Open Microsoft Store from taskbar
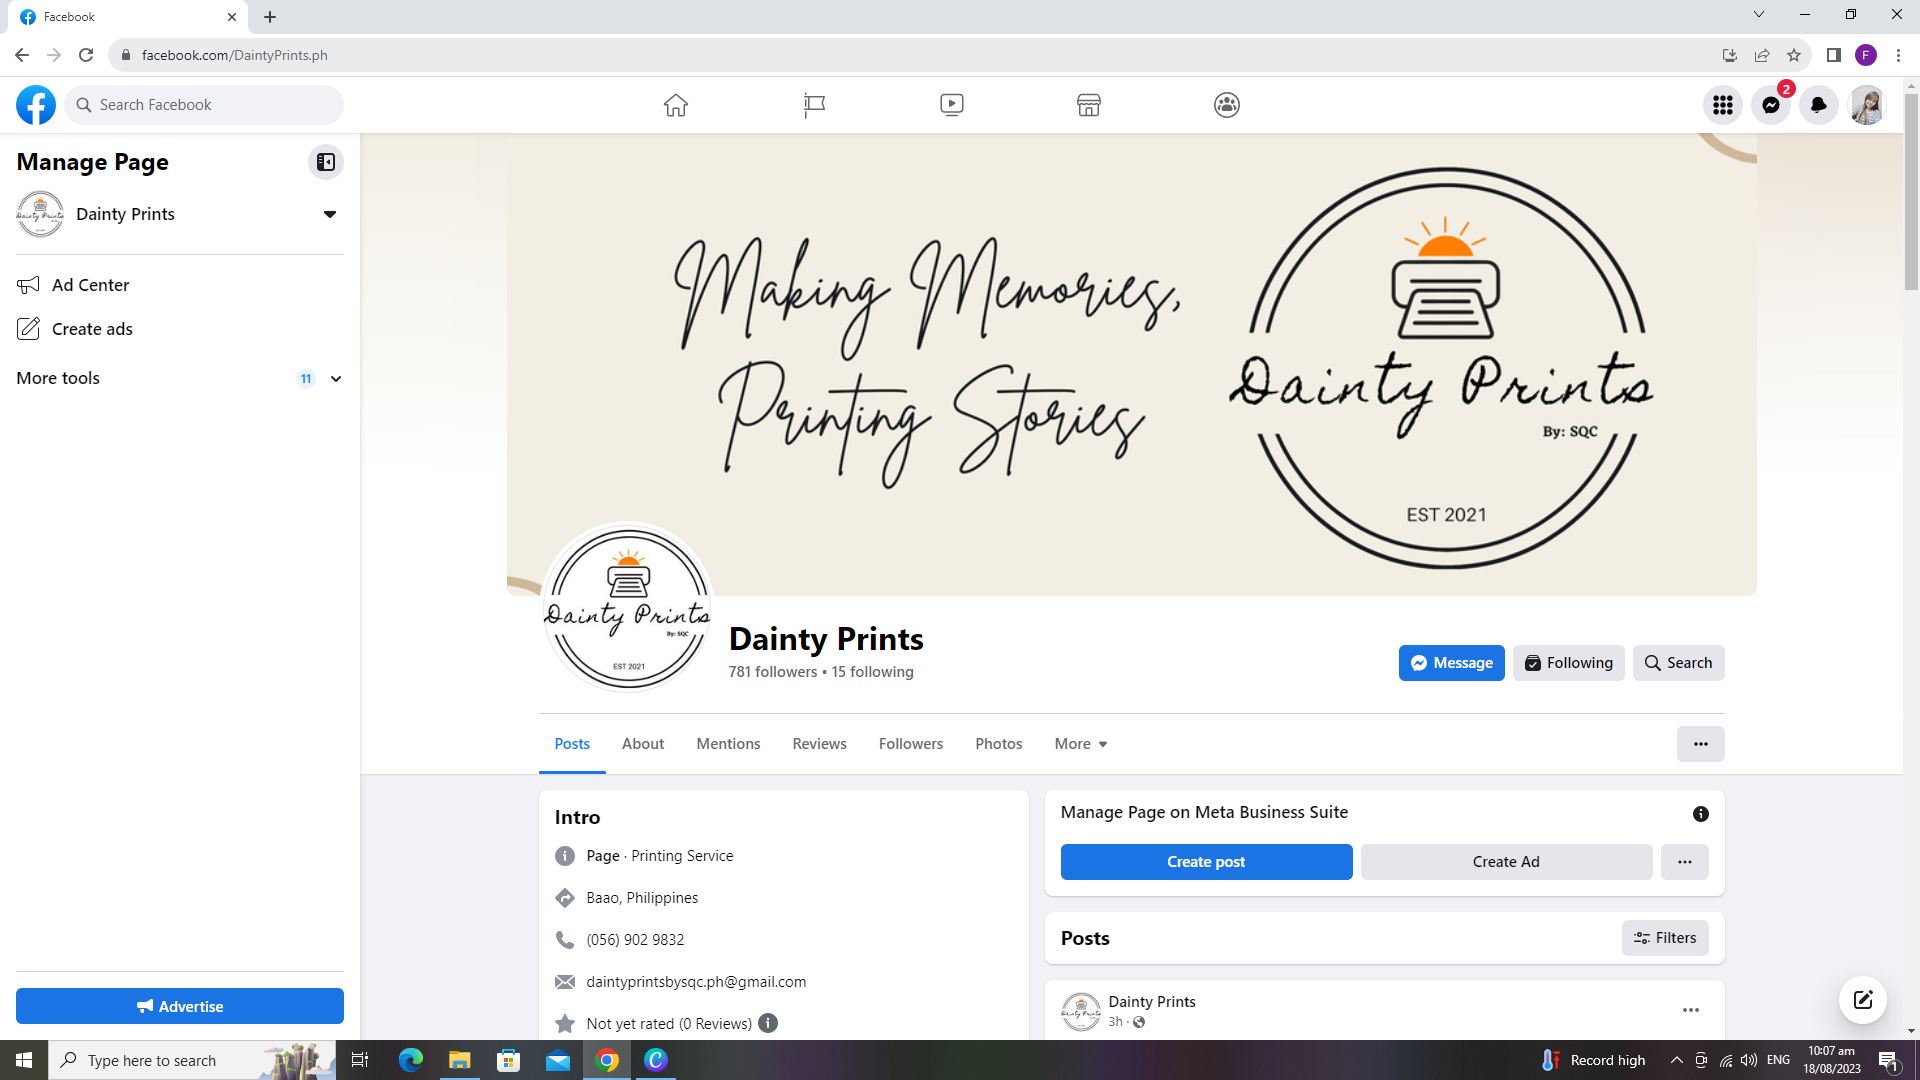 tap(508, 1060)
